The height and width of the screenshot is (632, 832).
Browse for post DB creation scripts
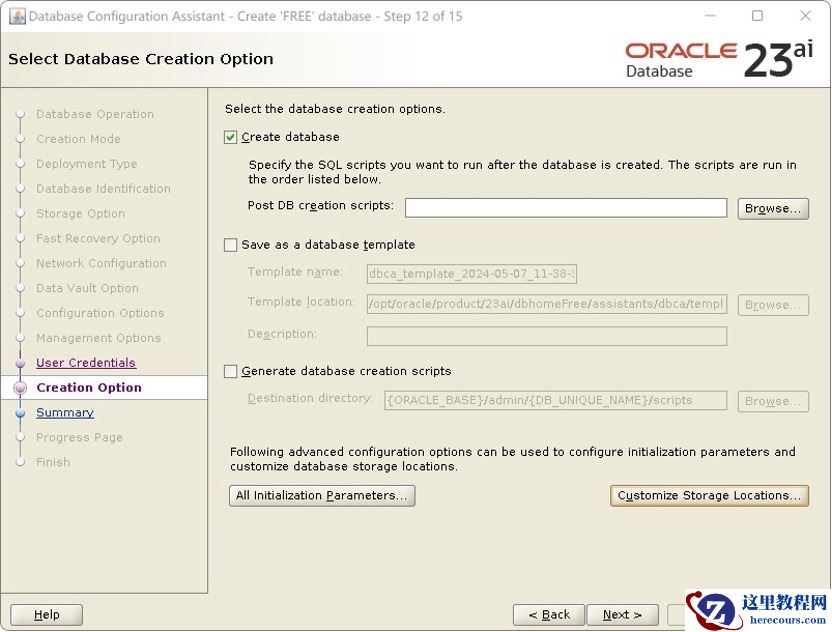[x=773, y=209]
